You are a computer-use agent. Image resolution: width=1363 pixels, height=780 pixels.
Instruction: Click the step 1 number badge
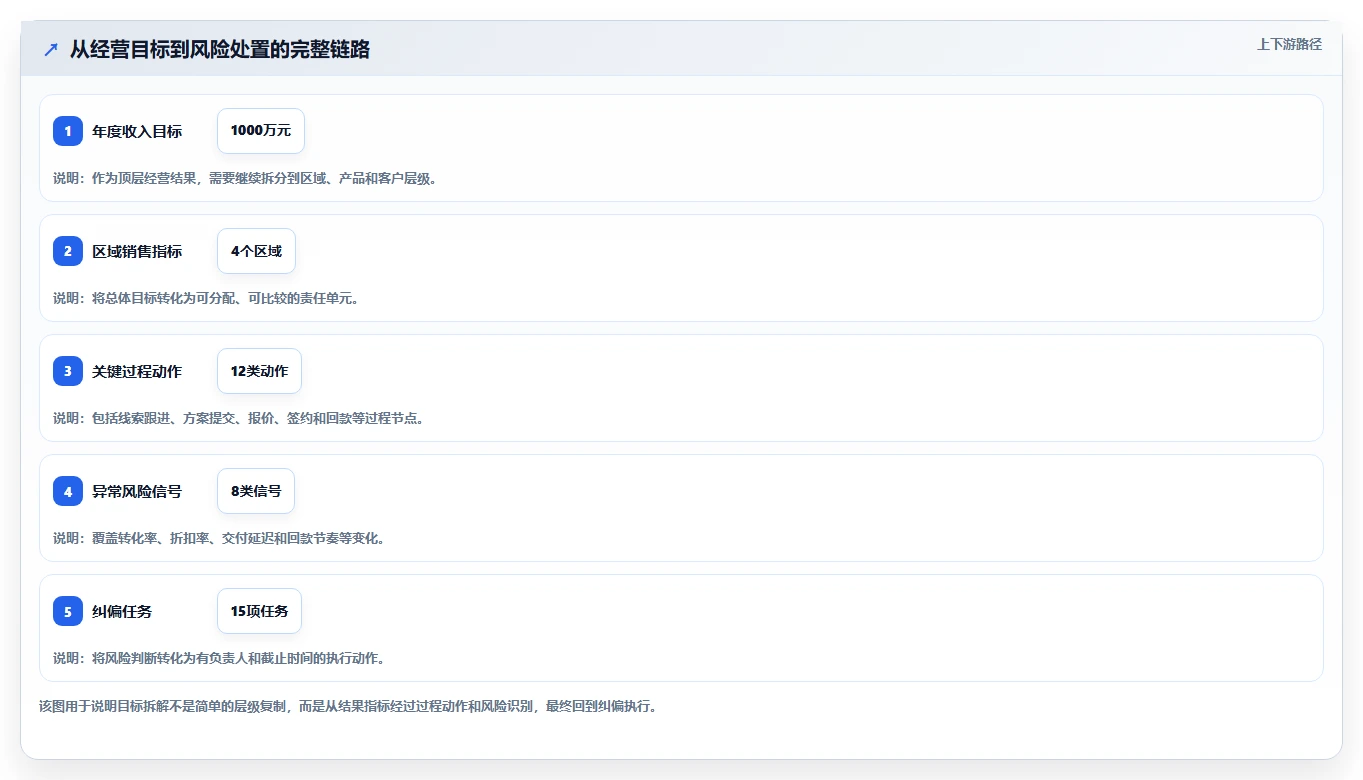68,131
